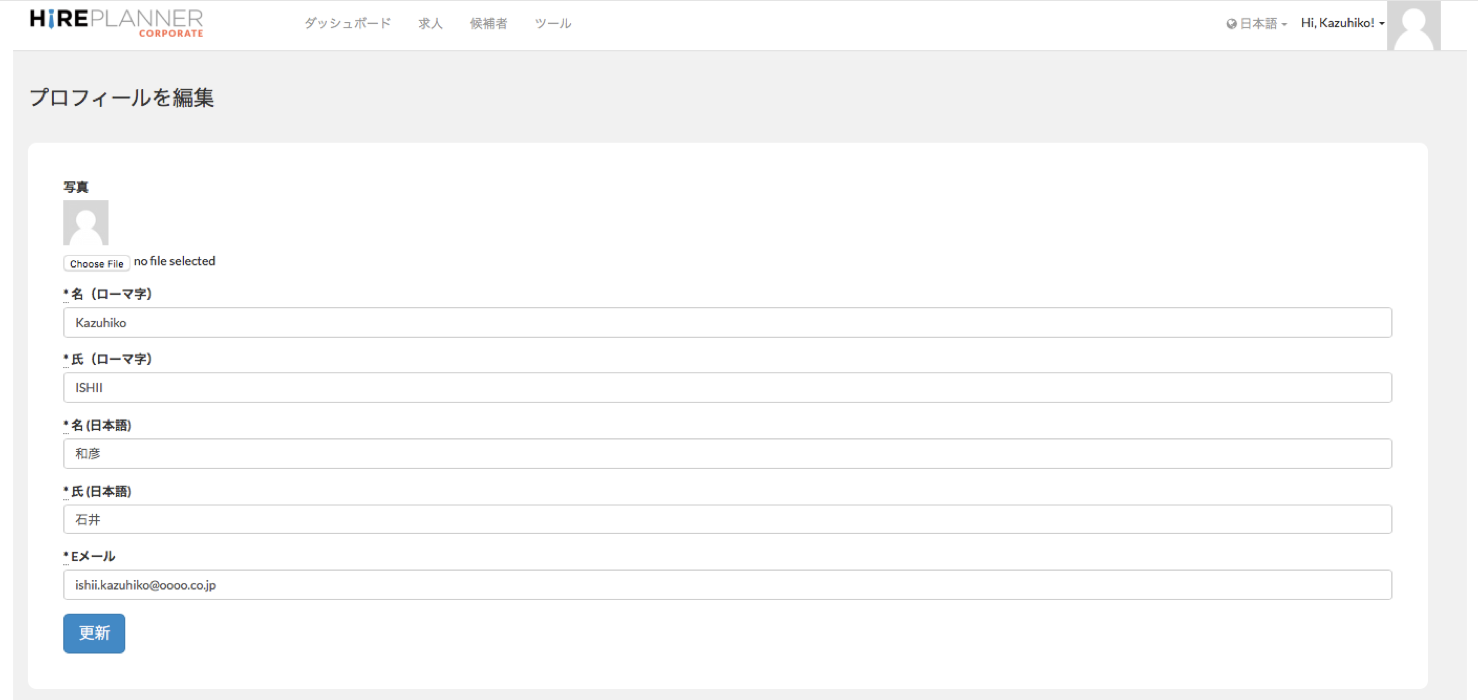Click the globe icon beside 日本語
The width and height of the screenshot is (1478, 700).
pos(1232,24)
